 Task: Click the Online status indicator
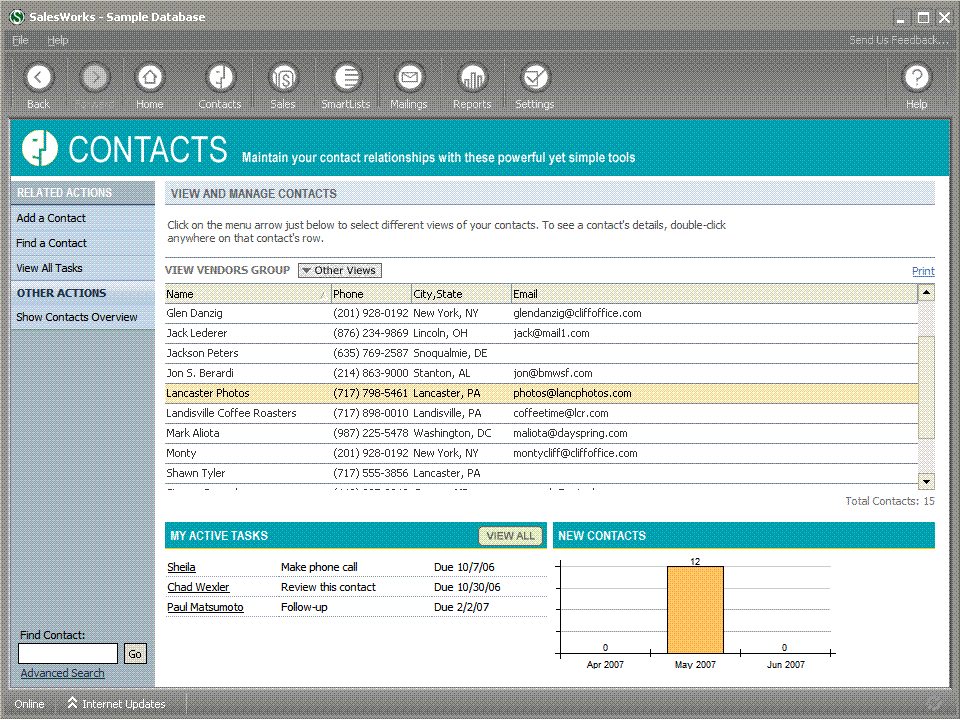pos(29,704)
